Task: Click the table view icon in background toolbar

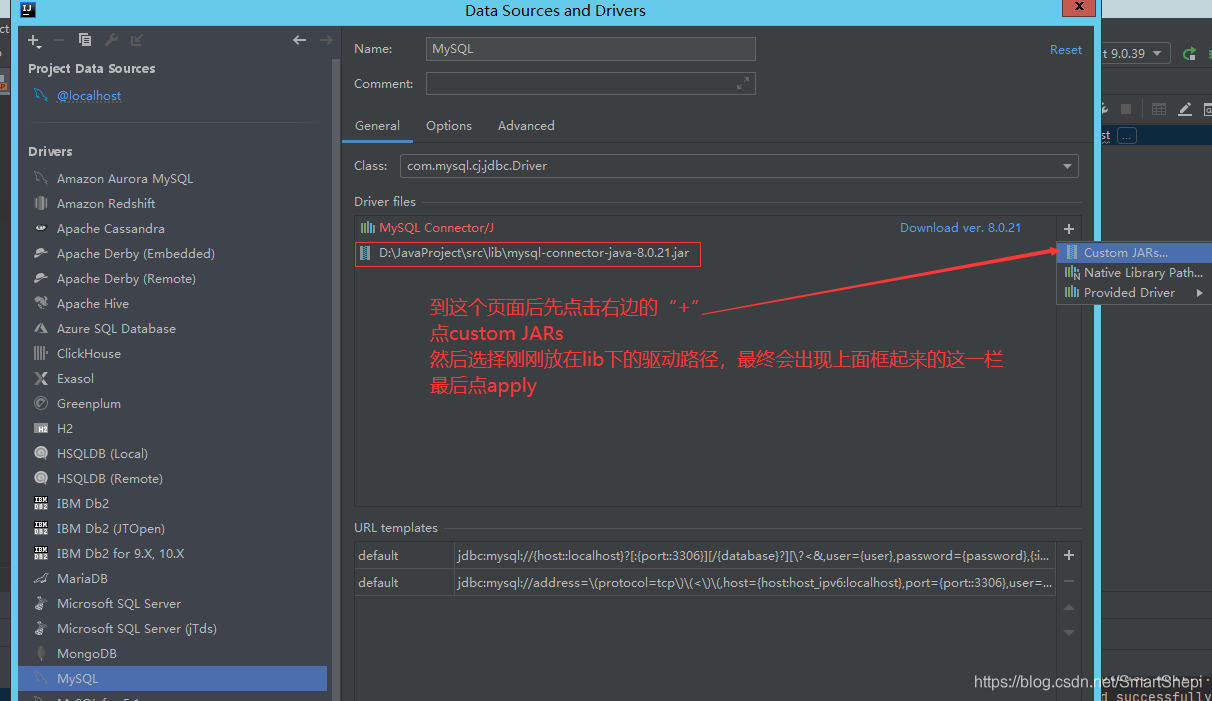Action: pyautogui.click(x=1159, y=109)
